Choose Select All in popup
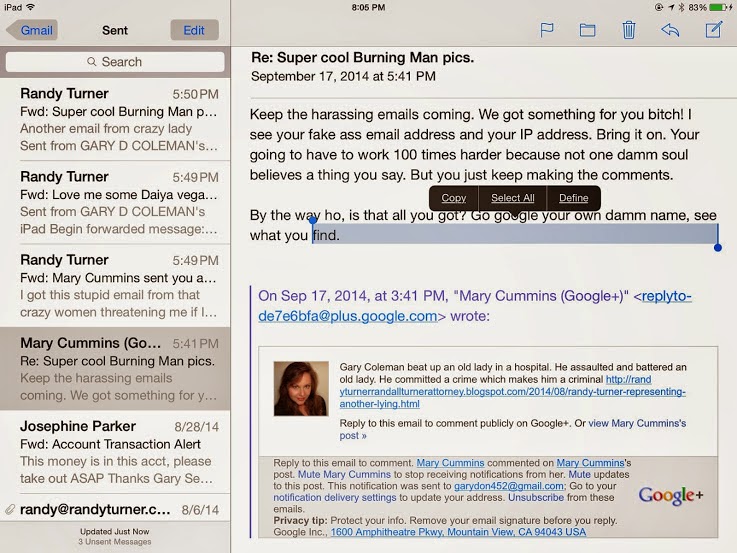737x553 pixels. pyautogui.click(x=512, y=198)
